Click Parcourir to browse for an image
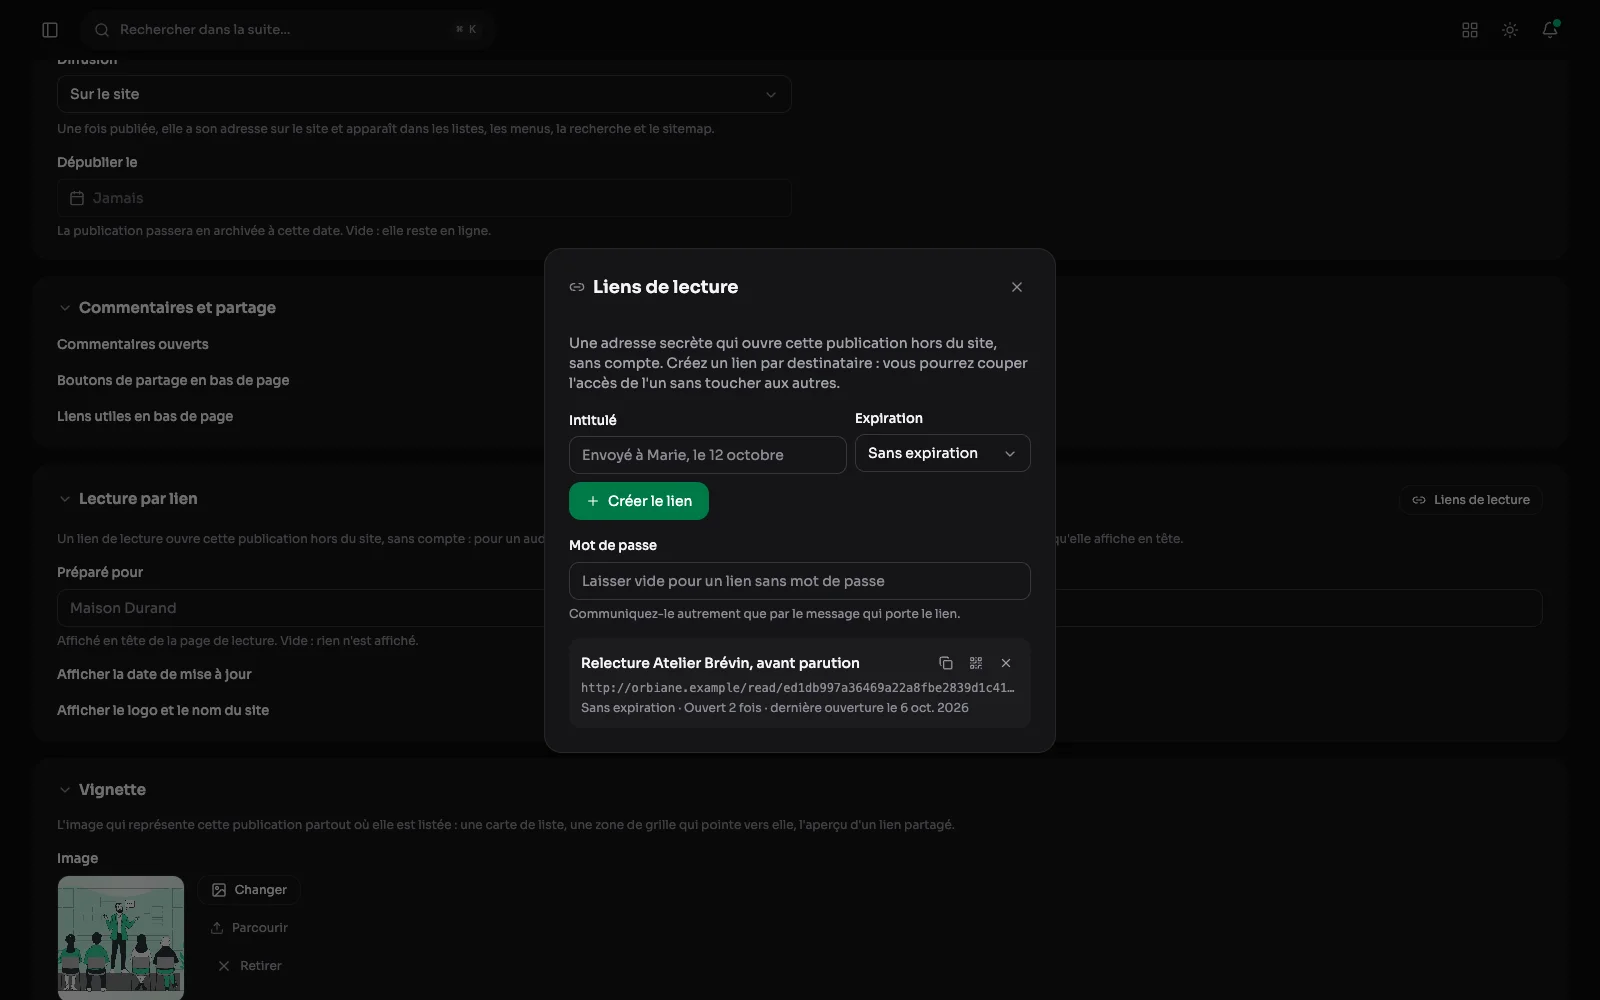The width and height of the screenshot is (1600, 1000). click(249, 928)
